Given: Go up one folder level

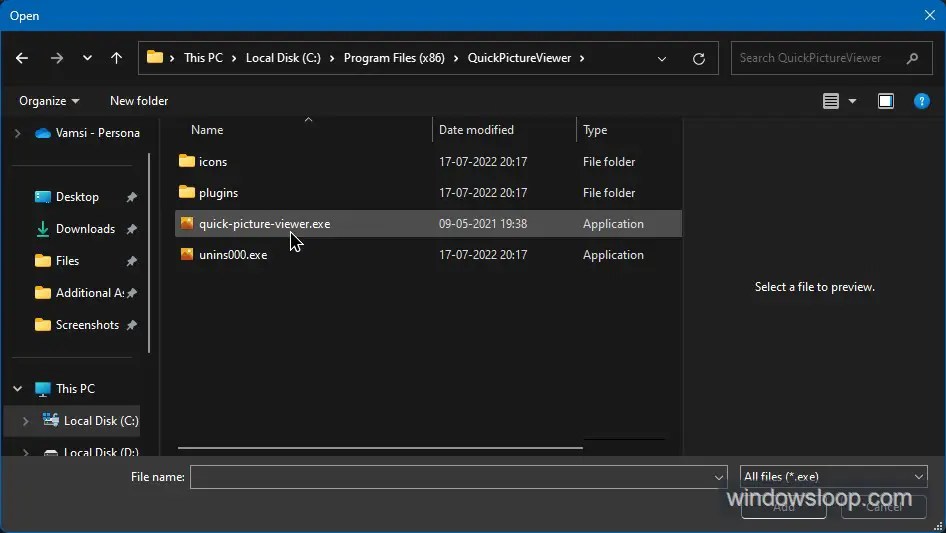Looking at the screenshot, I should click(x=116, y=58).
